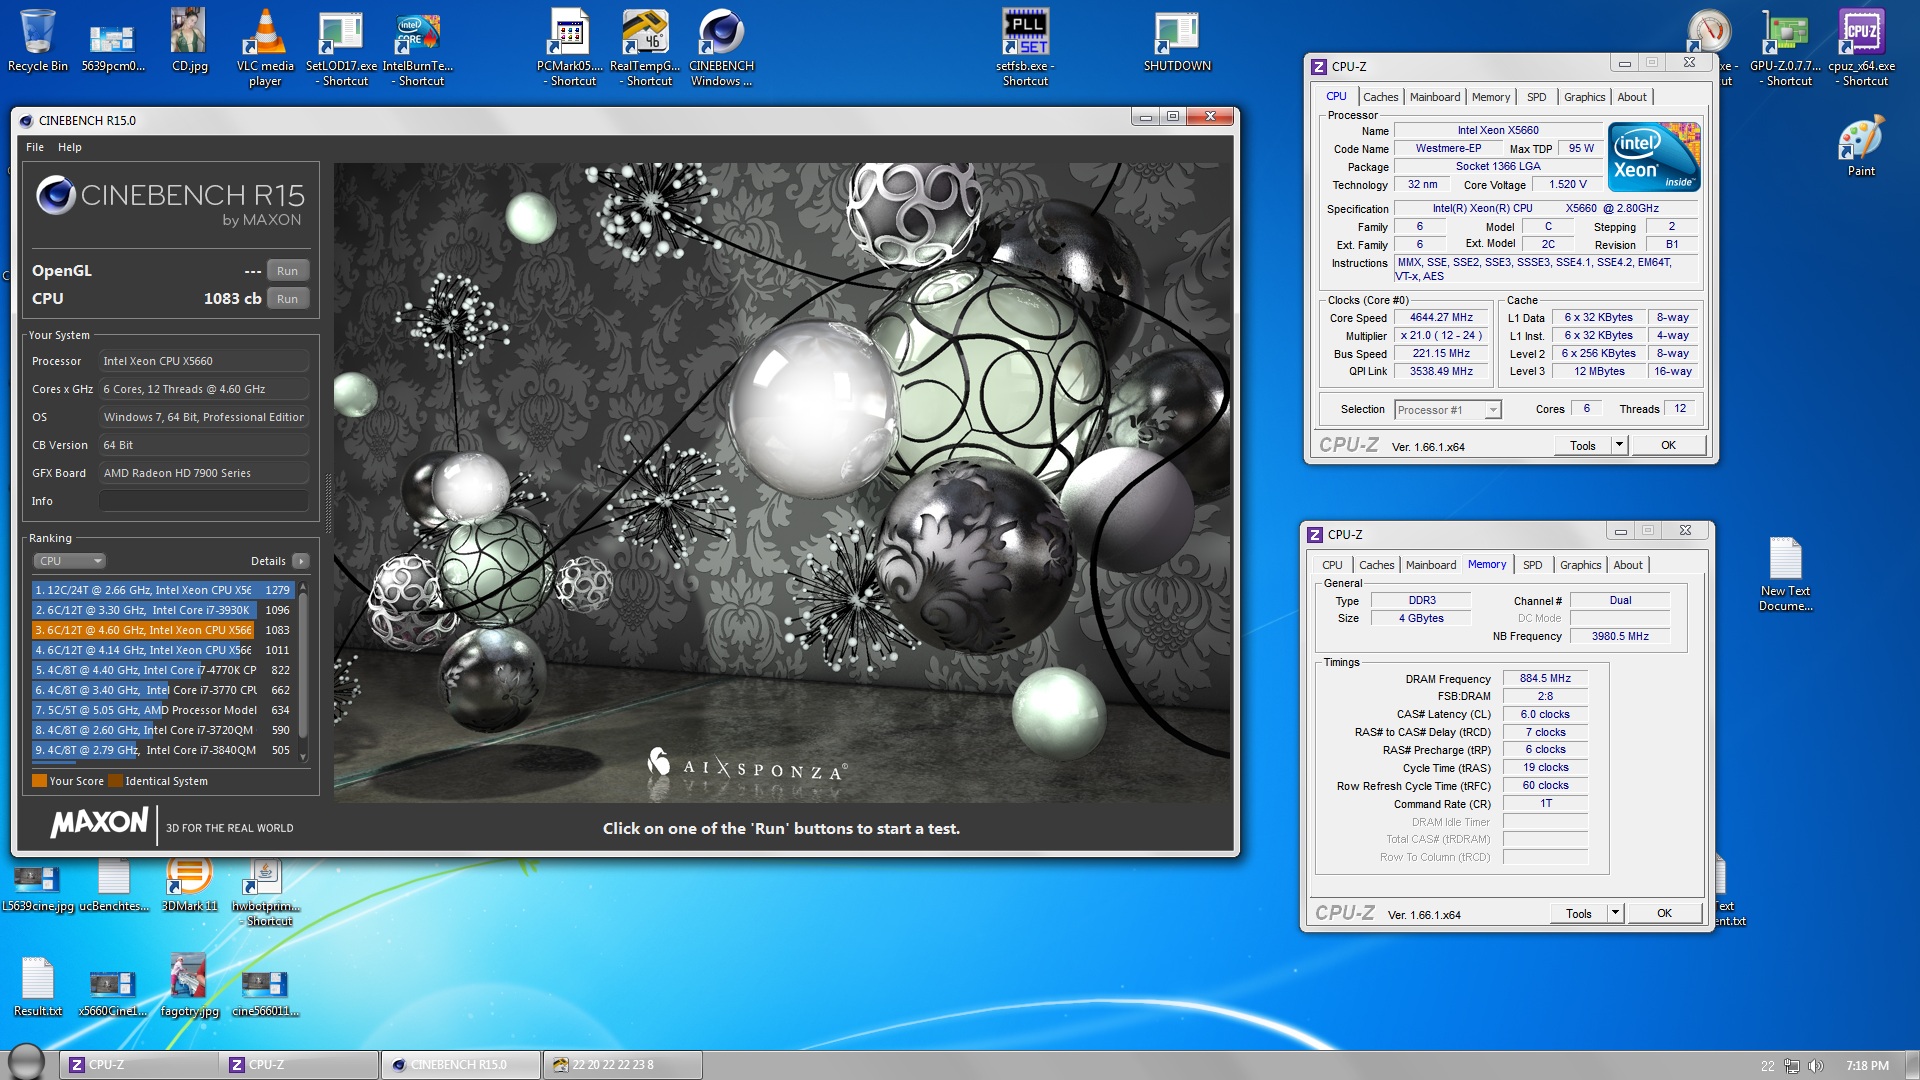This screenshot has width=1920, height=1080.
Task: Launch SetLOD17.exe shortcut icon
Action: [x=341, y=47]
